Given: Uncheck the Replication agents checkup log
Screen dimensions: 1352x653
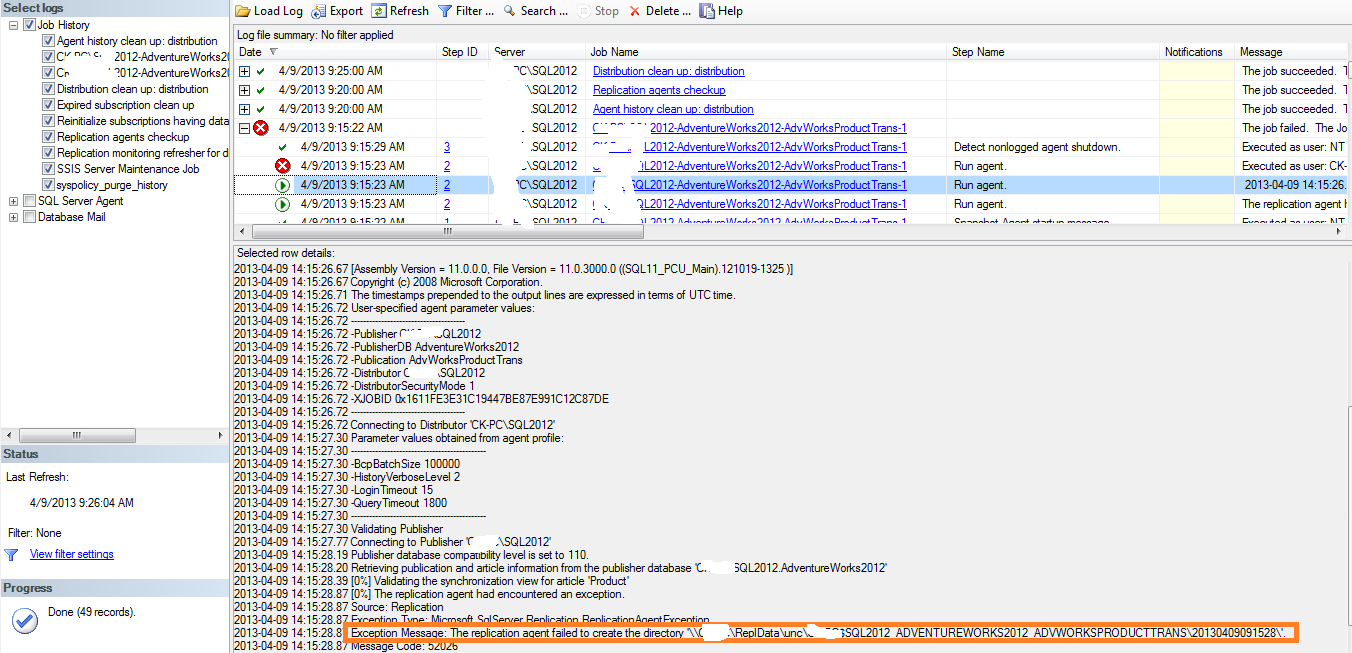Looking at the screenshot, I should coord(48,137).
